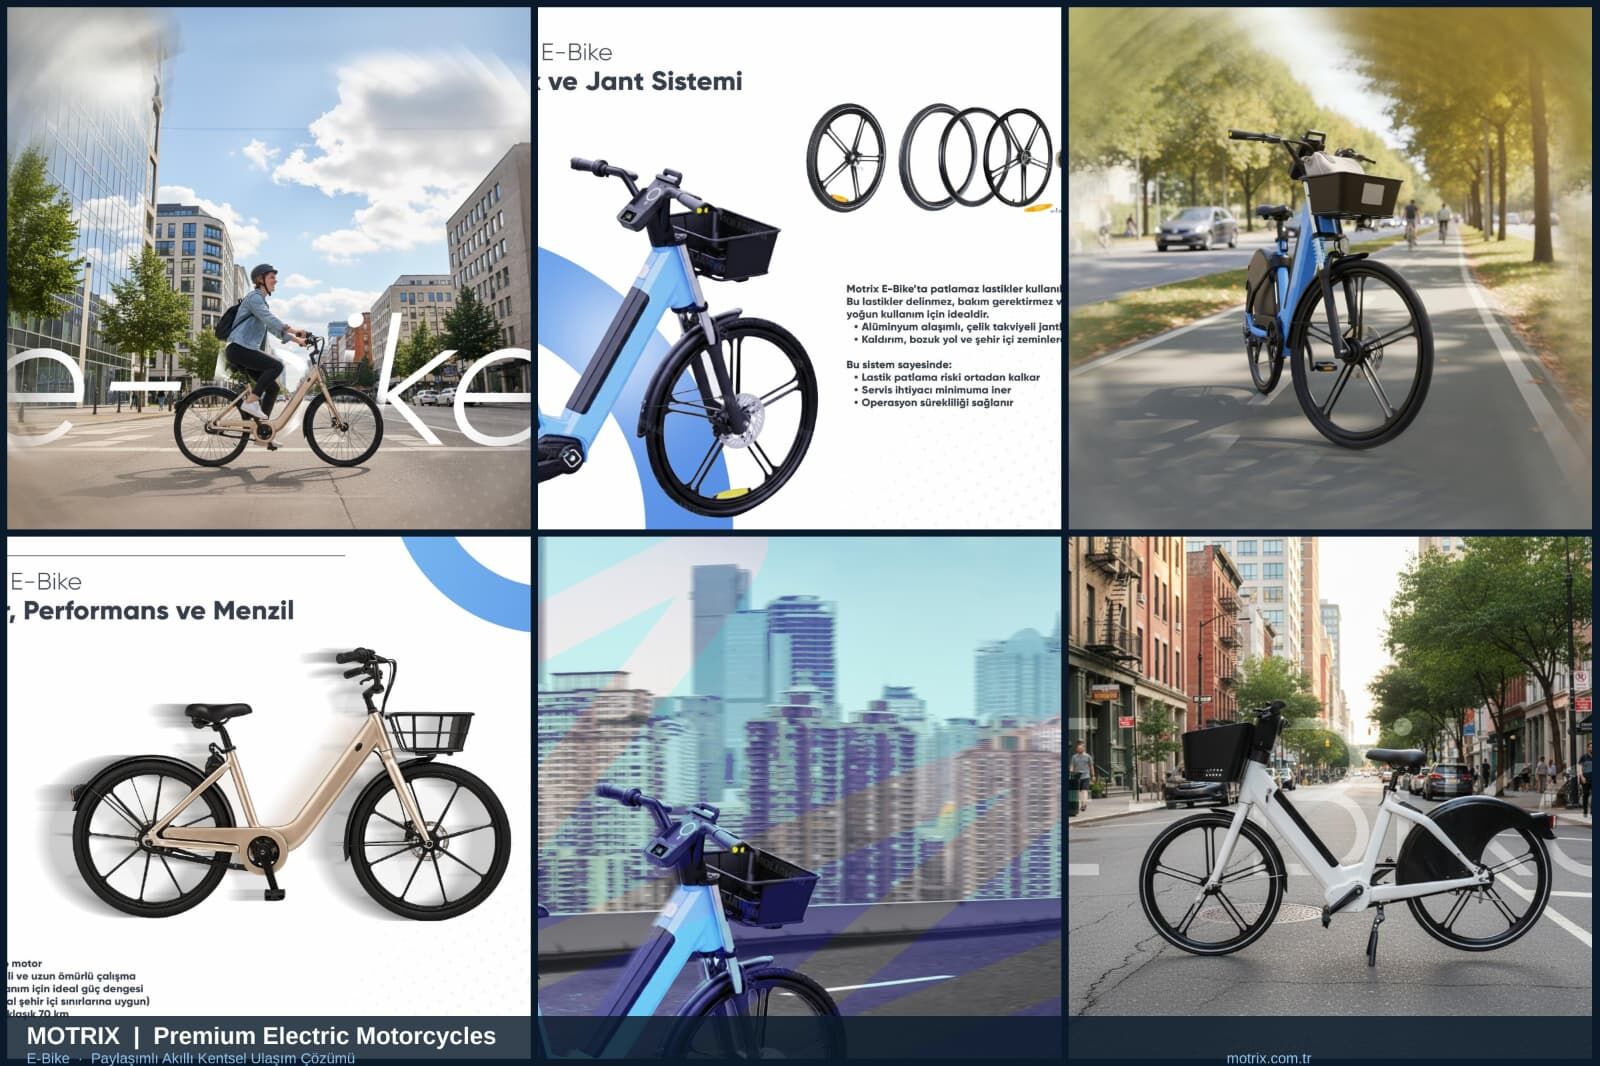Open the woman riding beige e-bike photo
The image size is (1600, 1066).
coord(269,268)
